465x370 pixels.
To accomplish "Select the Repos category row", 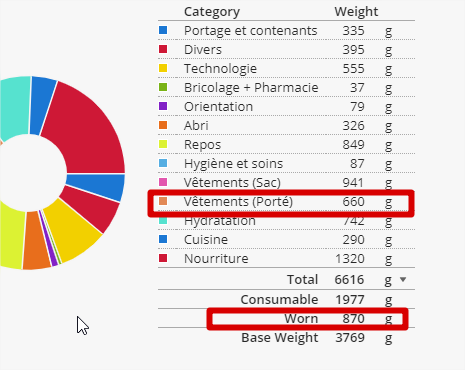I will (x=286, y=144).
